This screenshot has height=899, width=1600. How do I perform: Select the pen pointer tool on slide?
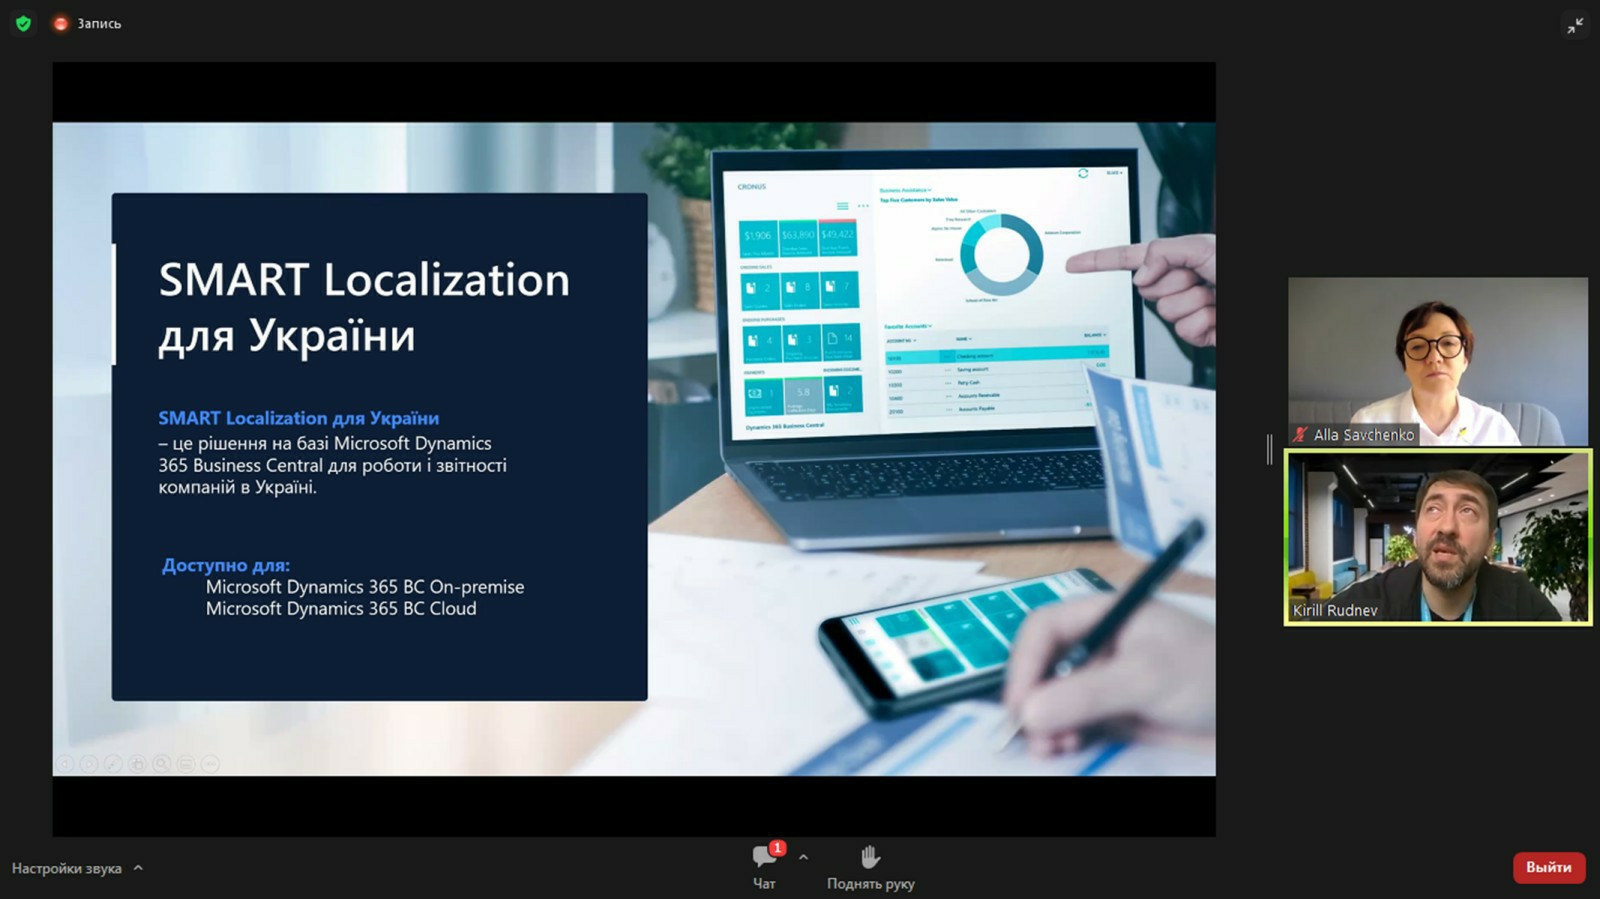point(113,764)
